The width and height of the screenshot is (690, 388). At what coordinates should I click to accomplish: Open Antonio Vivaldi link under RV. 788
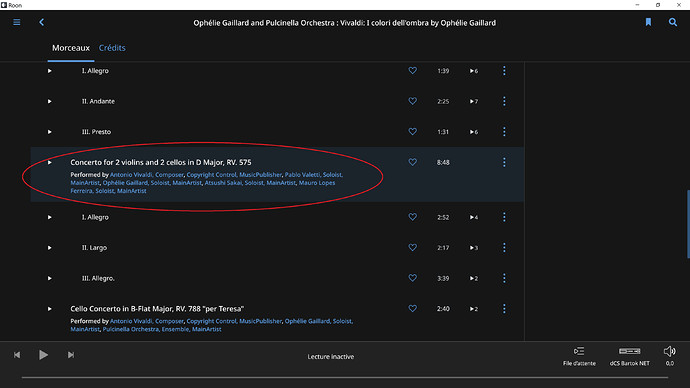(131, 321)
